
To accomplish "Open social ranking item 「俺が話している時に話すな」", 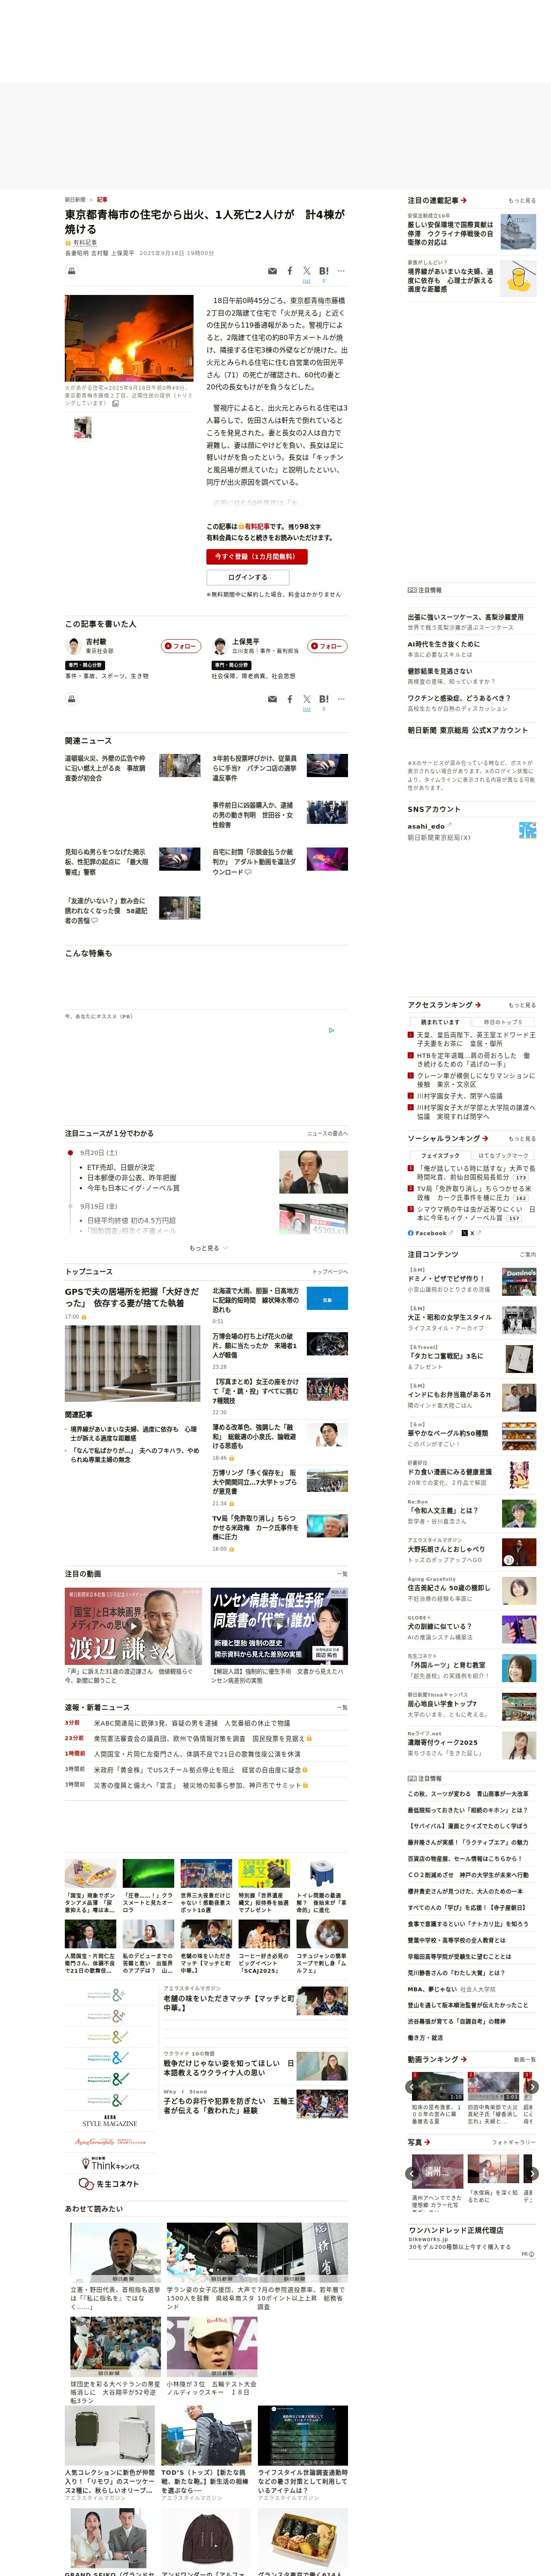I will [475, 1173].
